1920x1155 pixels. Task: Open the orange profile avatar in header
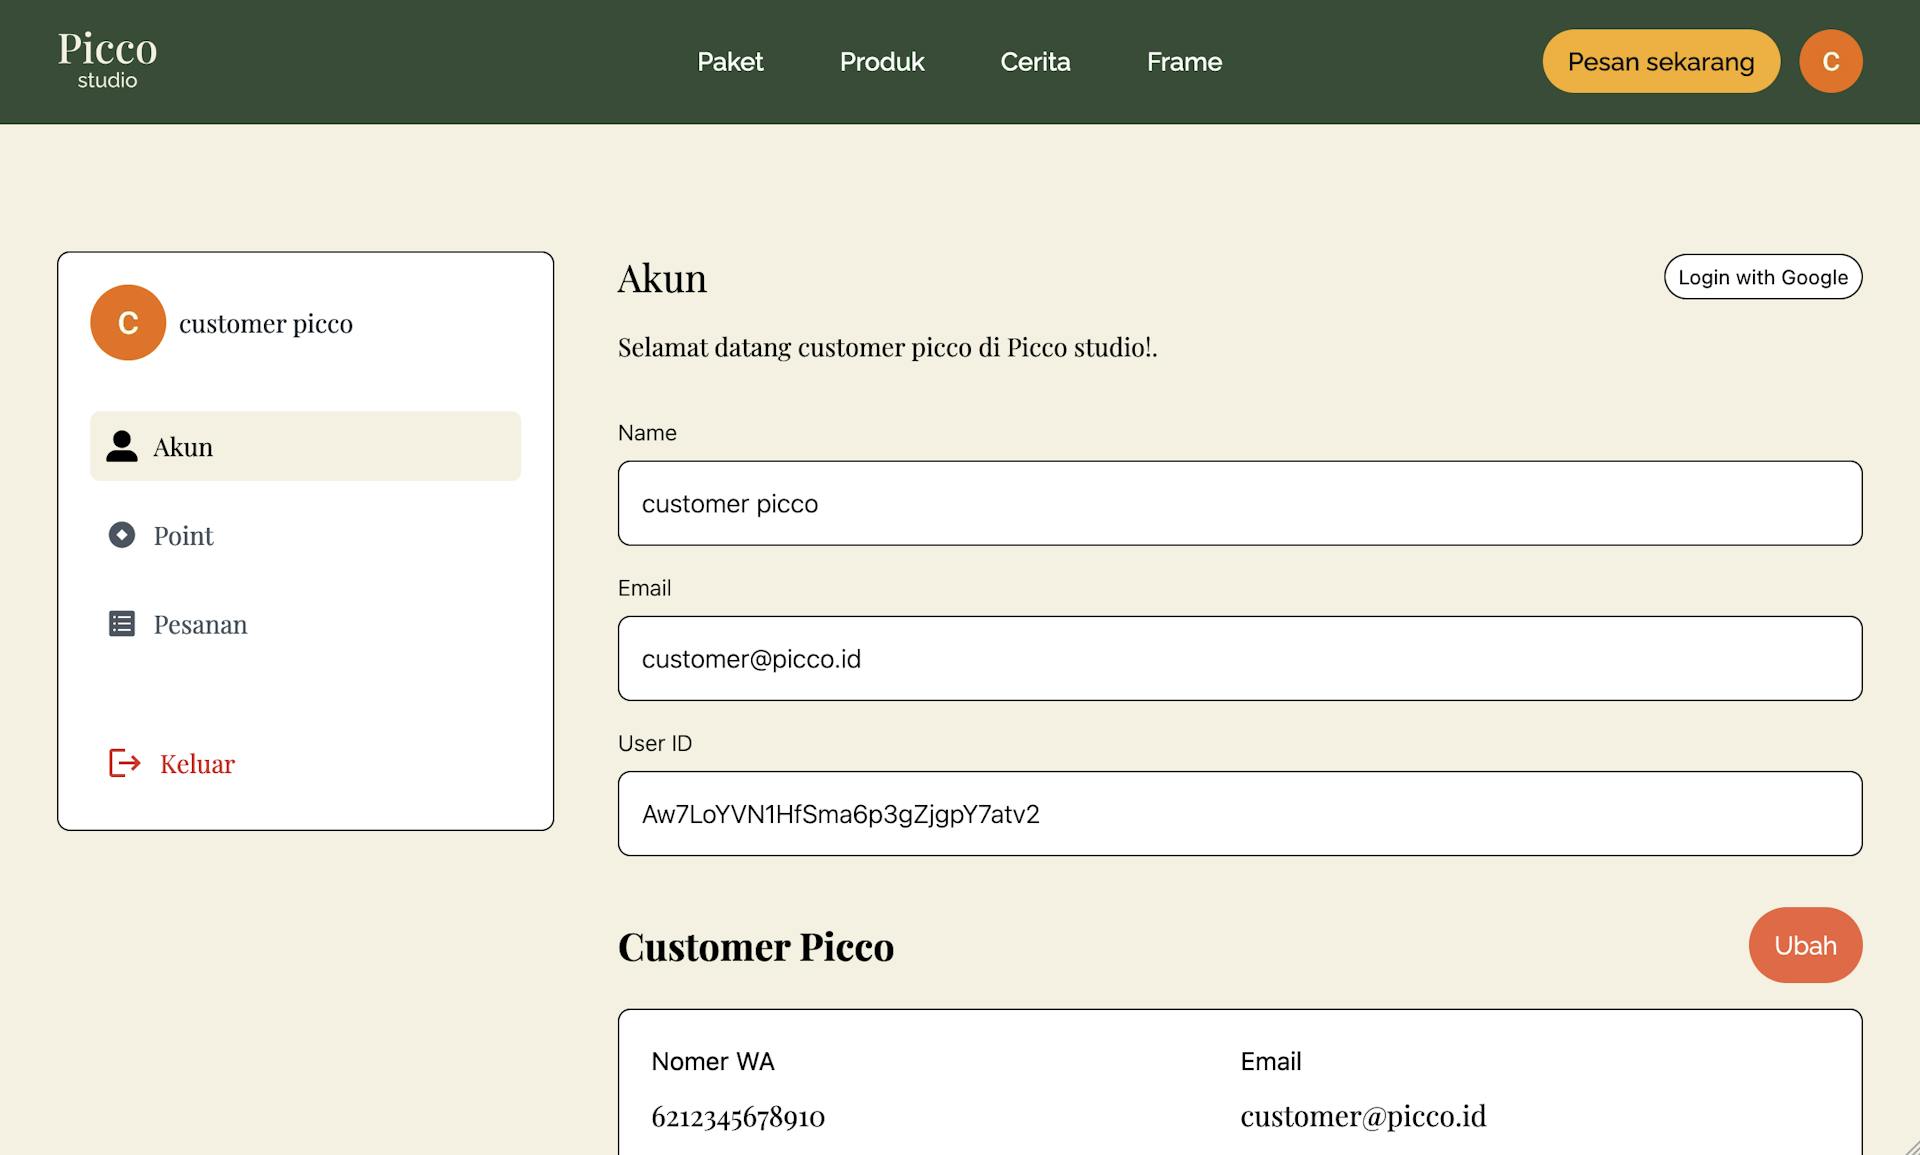pyautogui.click(x=1830, y=61)
